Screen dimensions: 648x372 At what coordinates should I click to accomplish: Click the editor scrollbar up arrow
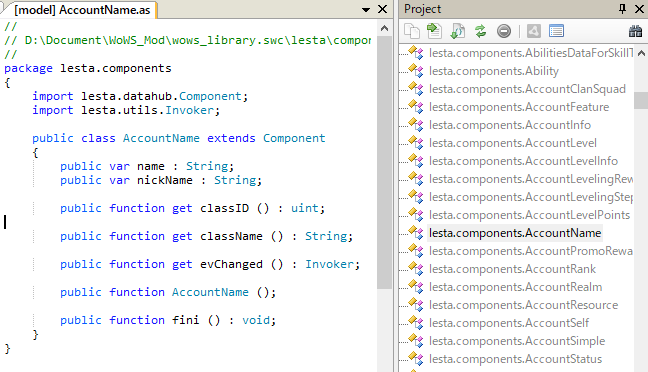pyautogui.click(x=384, y=28)
